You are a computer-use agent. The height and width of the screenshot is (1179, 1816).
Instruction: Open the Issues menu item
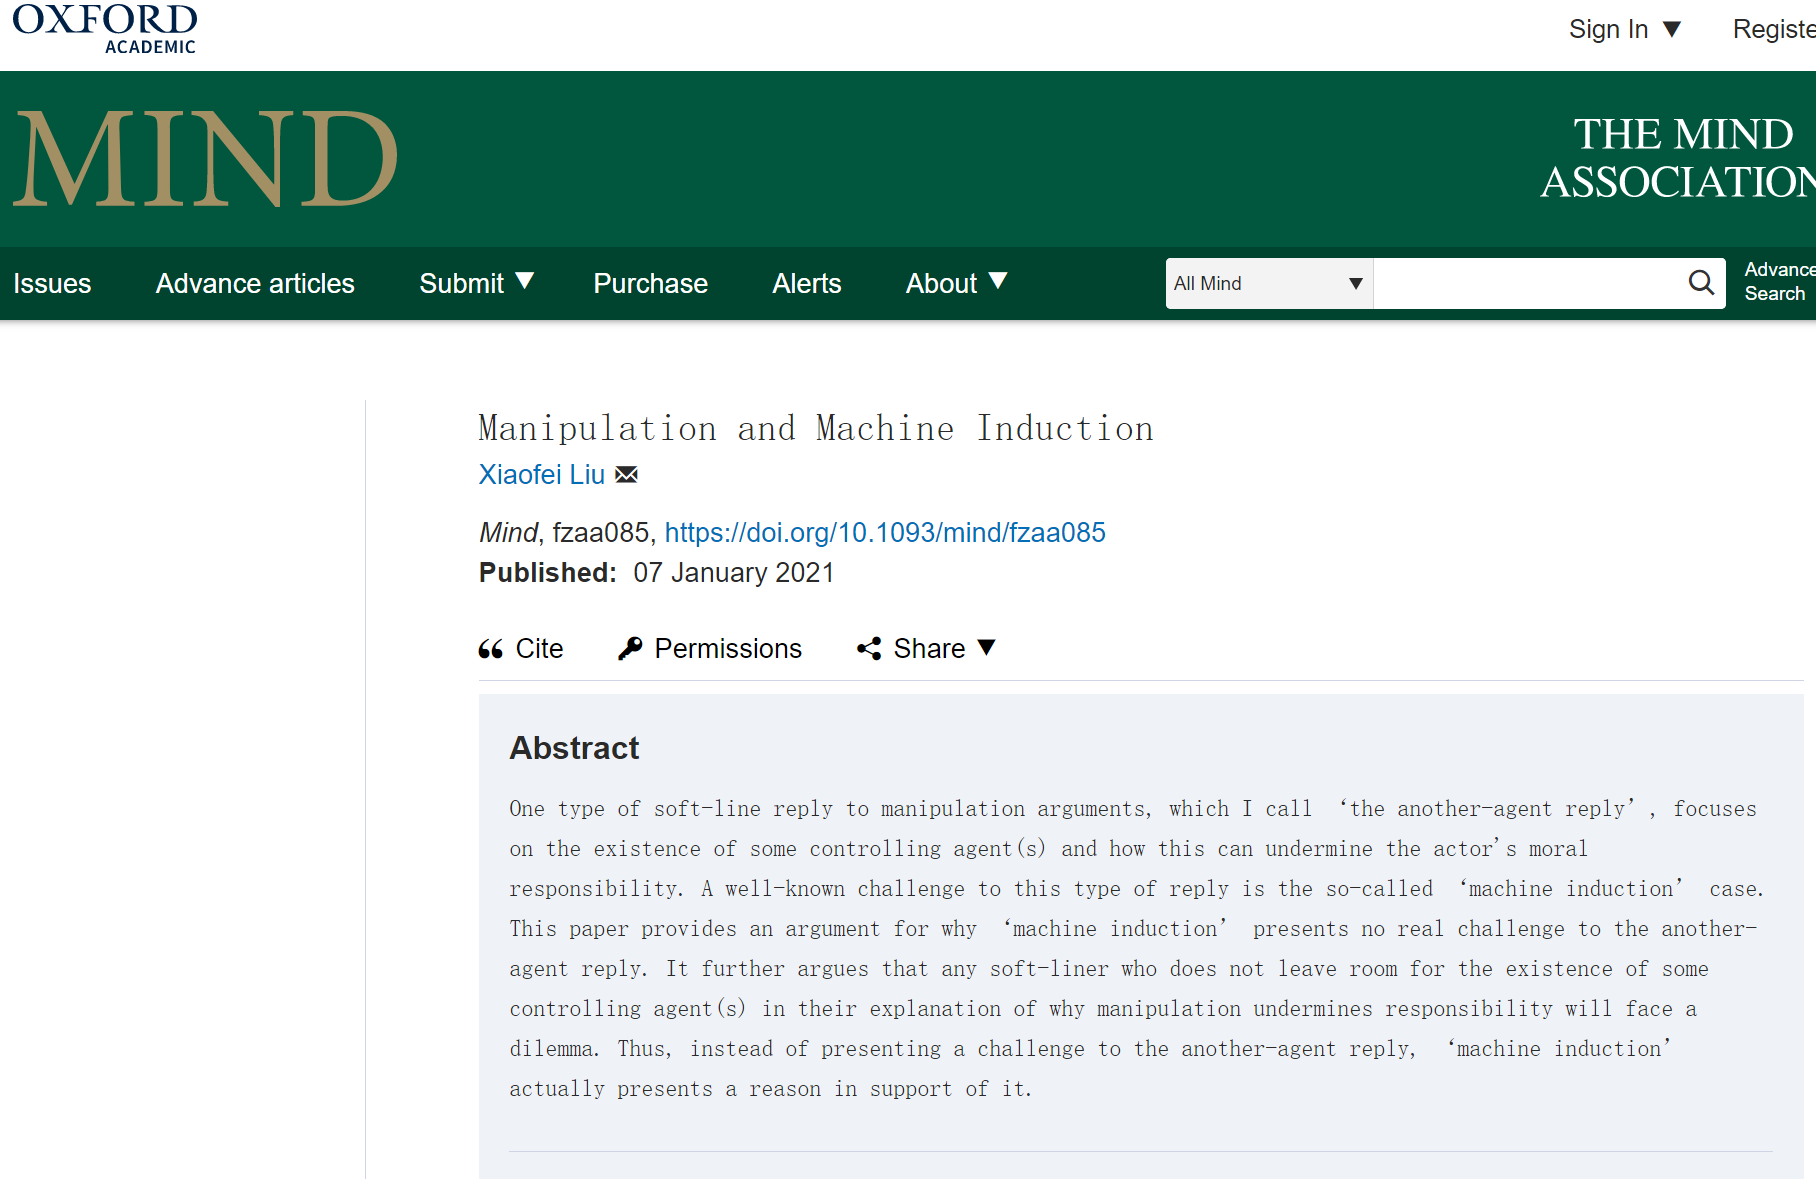pyautogui.click(x=52, y=284)
